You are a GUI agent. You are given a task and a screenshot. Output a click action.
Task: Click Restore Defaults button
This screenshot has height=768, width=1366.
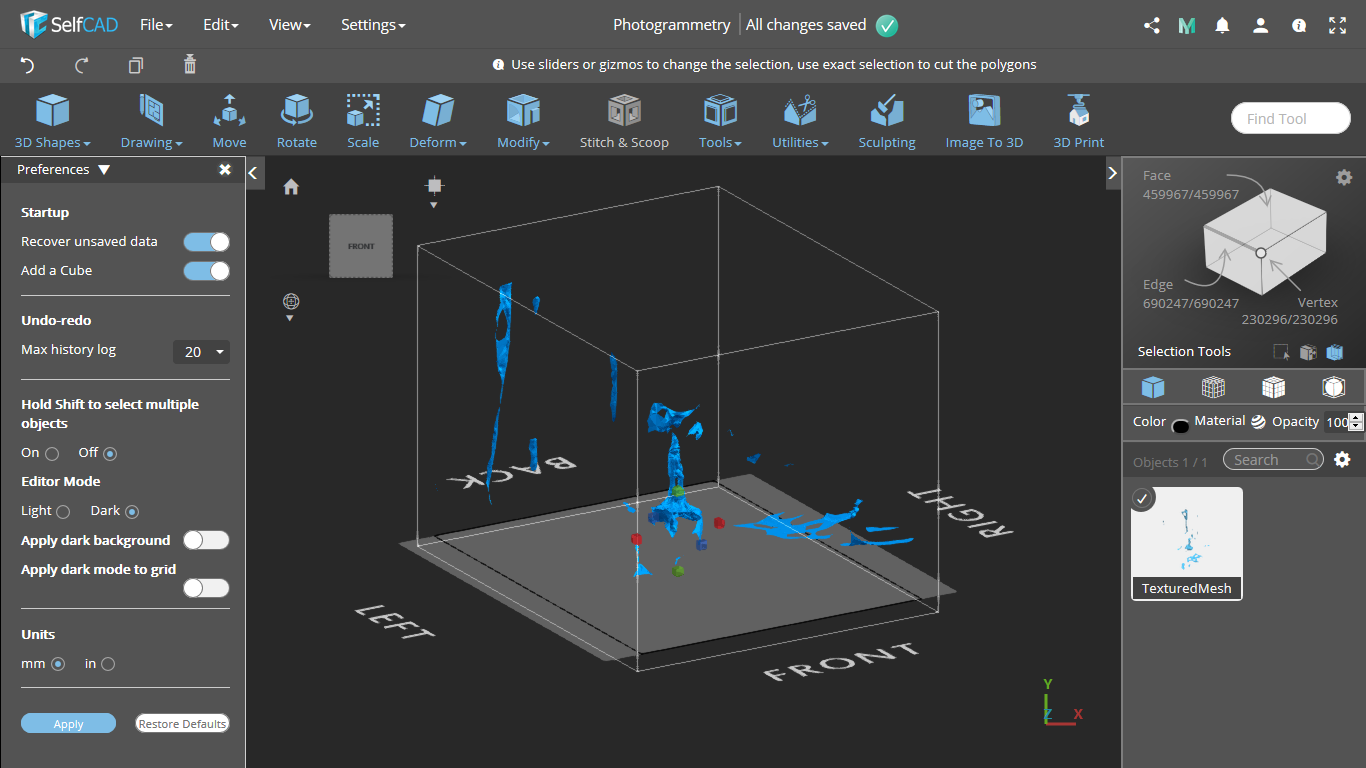pos(182,724)
